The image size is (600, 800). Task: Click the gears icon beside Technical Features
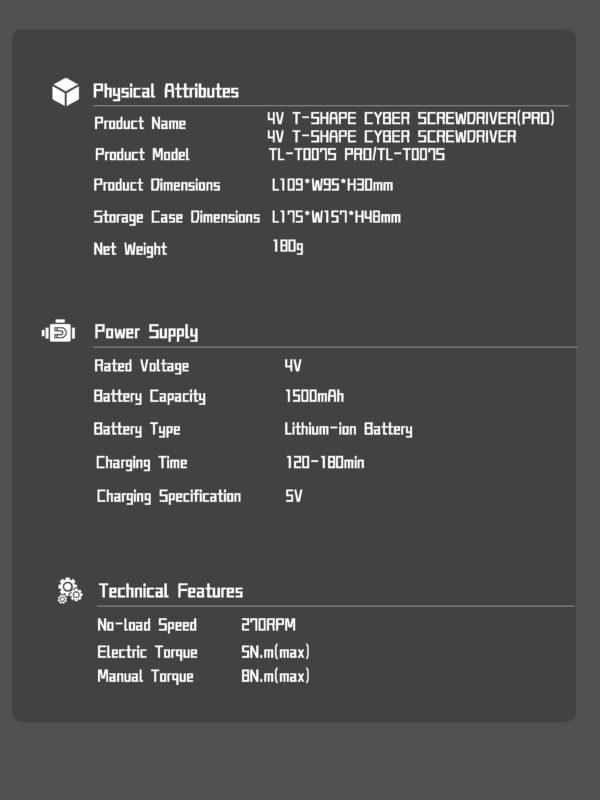(x=69, y=590)
